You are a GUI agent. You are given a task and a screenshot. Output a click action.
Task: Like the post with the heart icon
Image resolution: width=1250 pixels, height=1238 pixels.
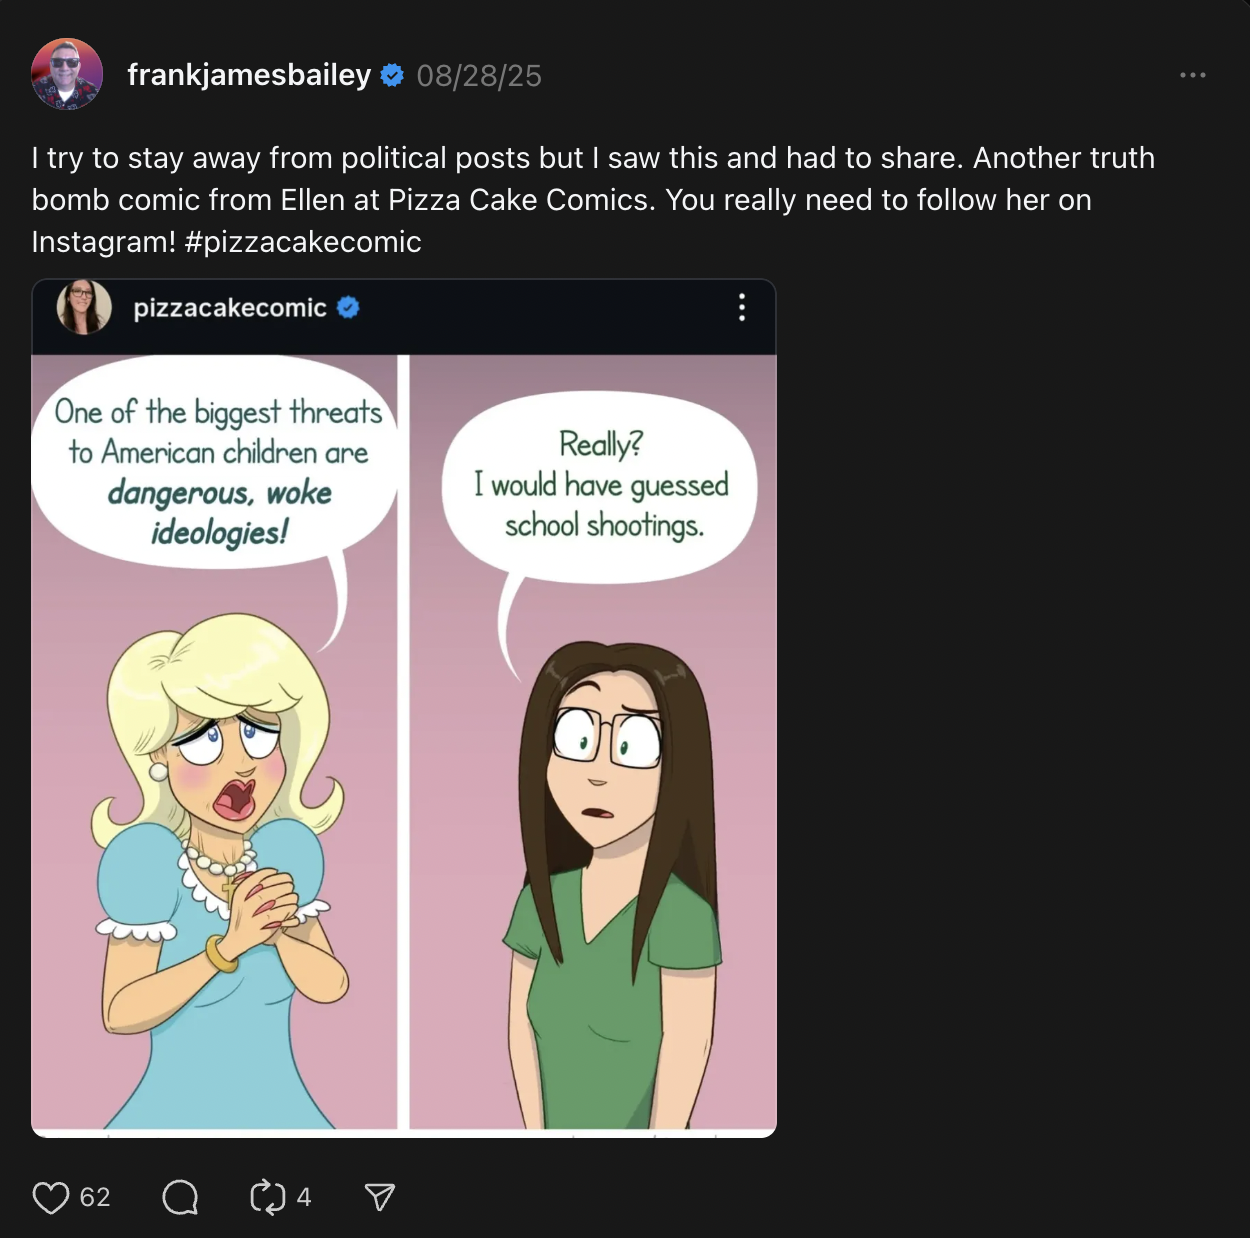[x=51, y=1197]
